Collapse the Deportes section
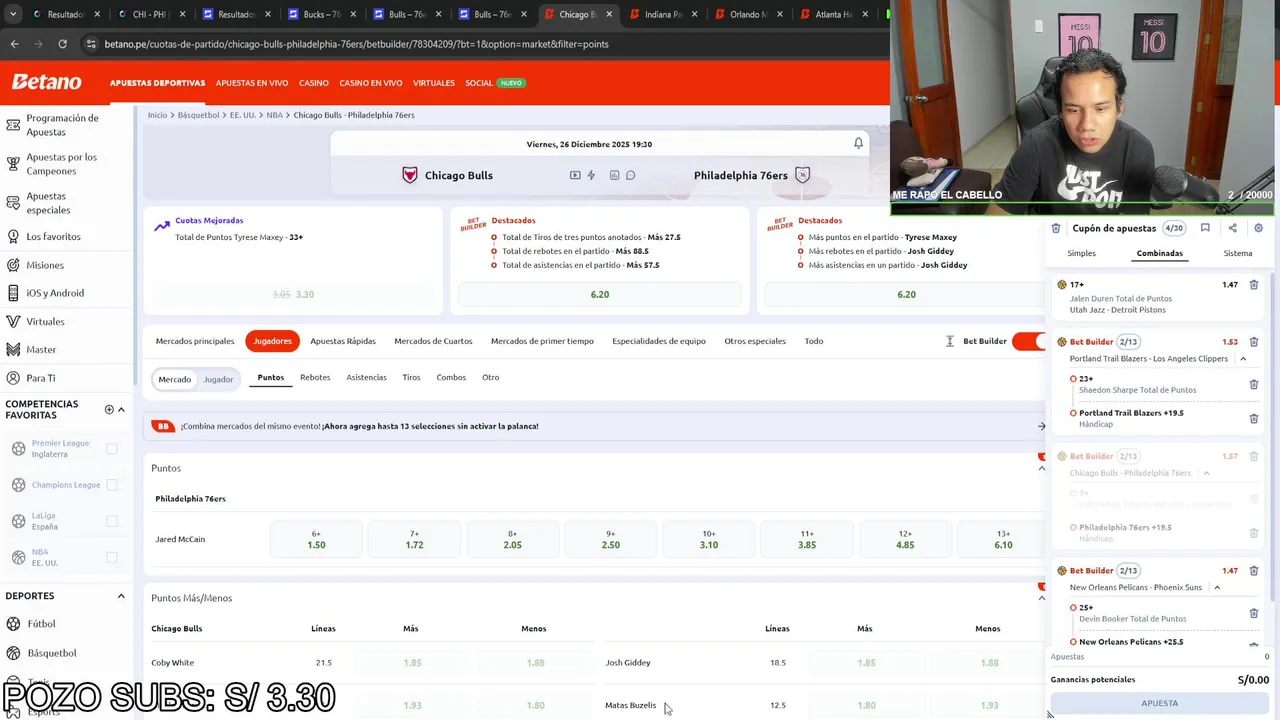1280x720 pixels. pyautogui.click(x=121, y=596)
